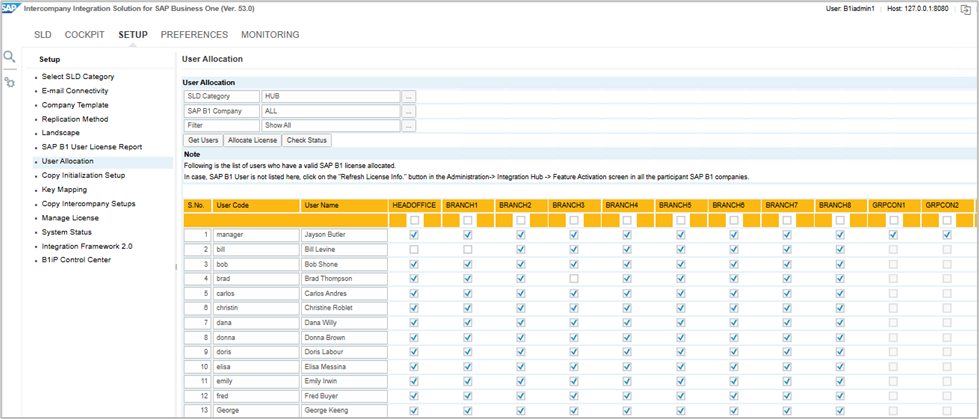Go to the PREFERENCES tab
This screenshot has width=979, height=419.
pyautogui.click(x=194, y=35)
